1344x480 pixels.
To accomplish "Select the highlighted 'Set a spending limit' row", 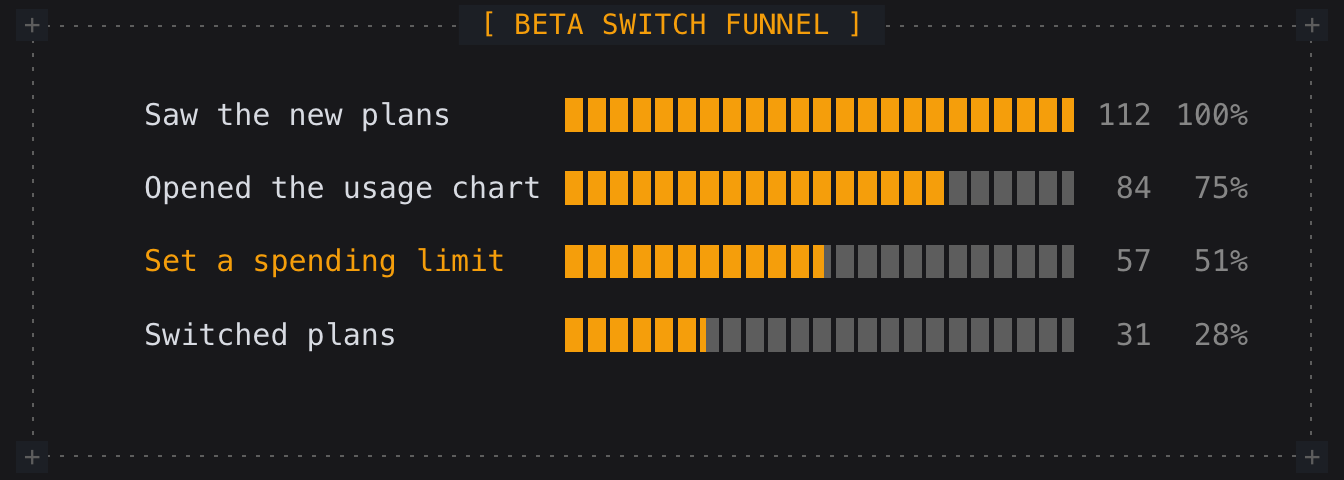I will click(696, 261).
